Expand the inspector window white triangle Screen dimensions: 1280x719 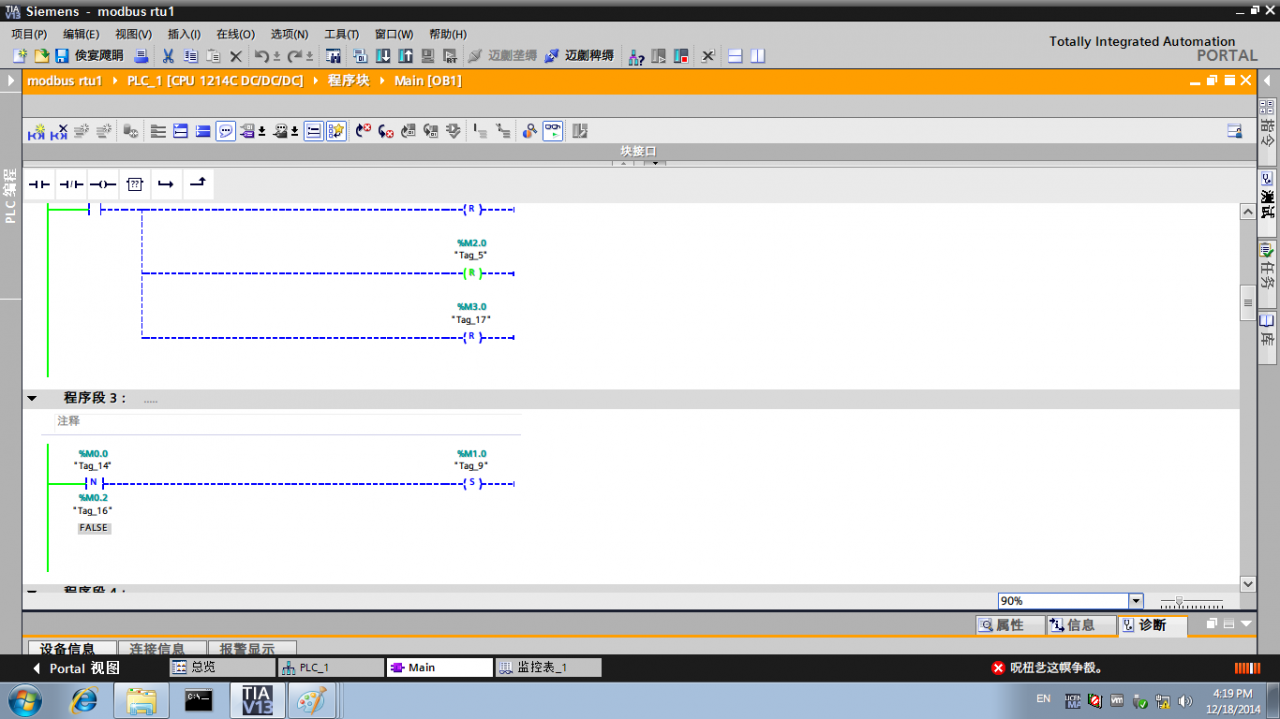(x=1246, y=624)
